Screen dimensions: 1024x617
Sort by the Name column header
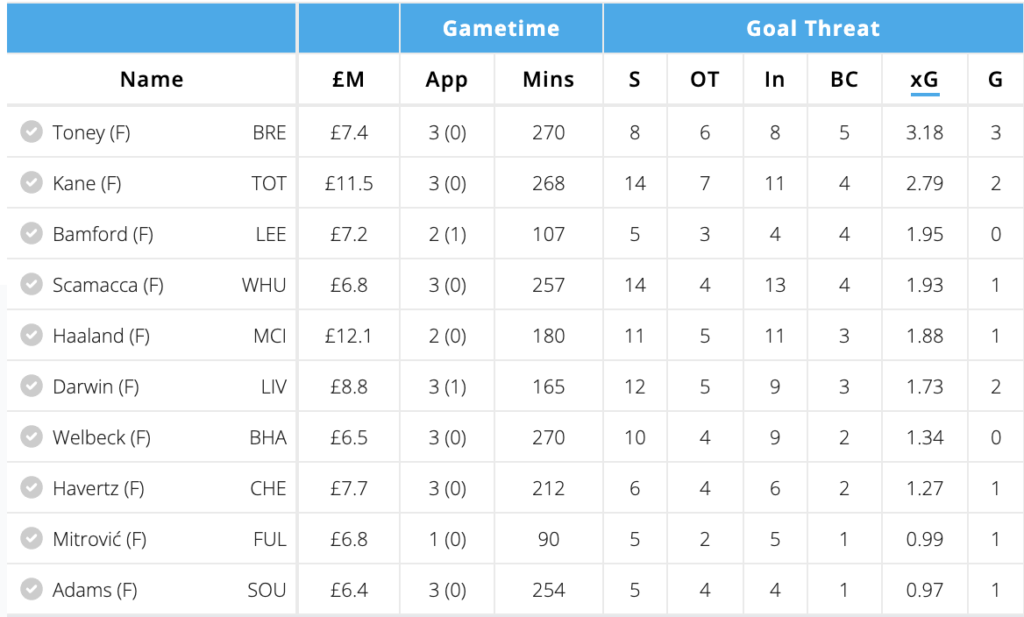(151, 80)
